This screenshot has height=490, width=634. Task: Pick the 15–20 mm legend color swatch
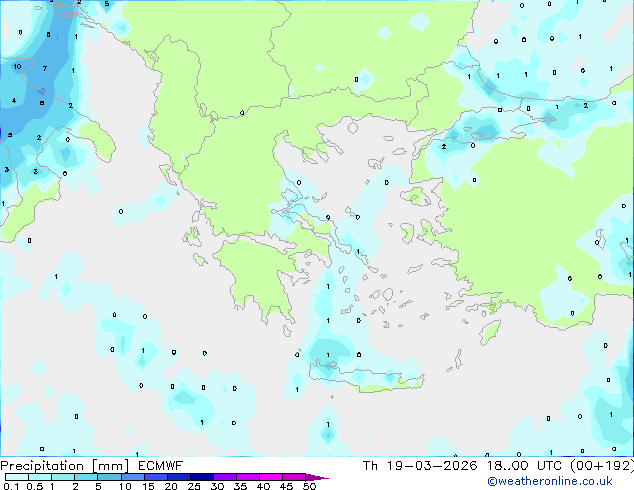click(x=155, y=477)
